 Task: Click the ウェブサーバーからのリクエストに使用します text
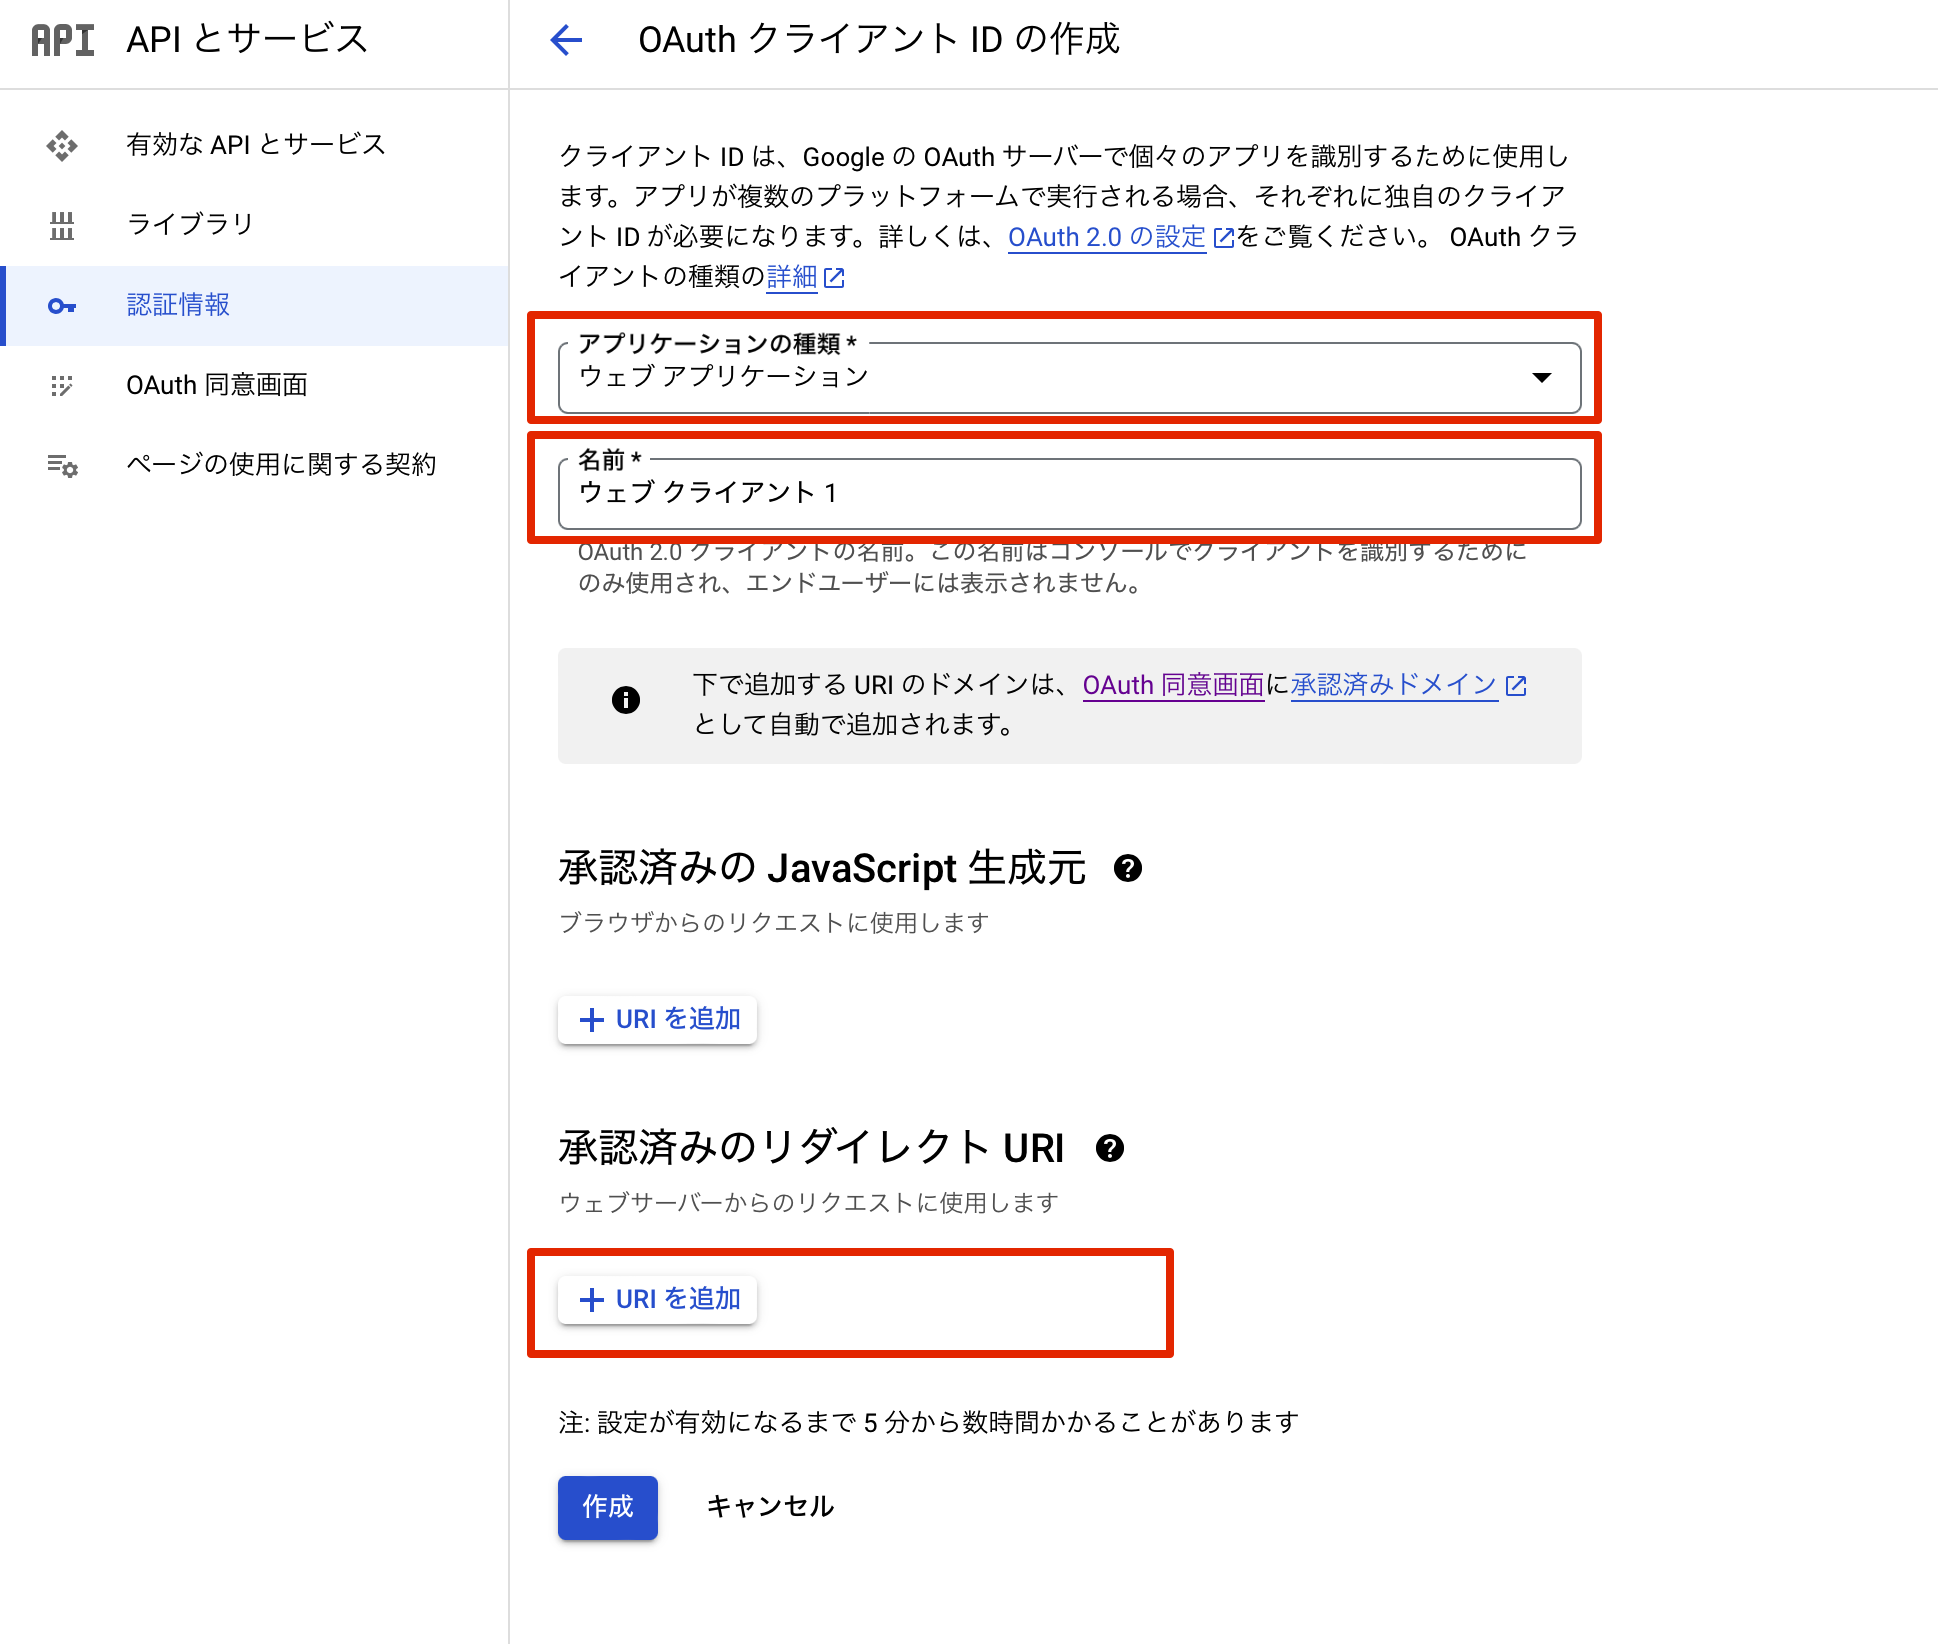point(808,1203)
